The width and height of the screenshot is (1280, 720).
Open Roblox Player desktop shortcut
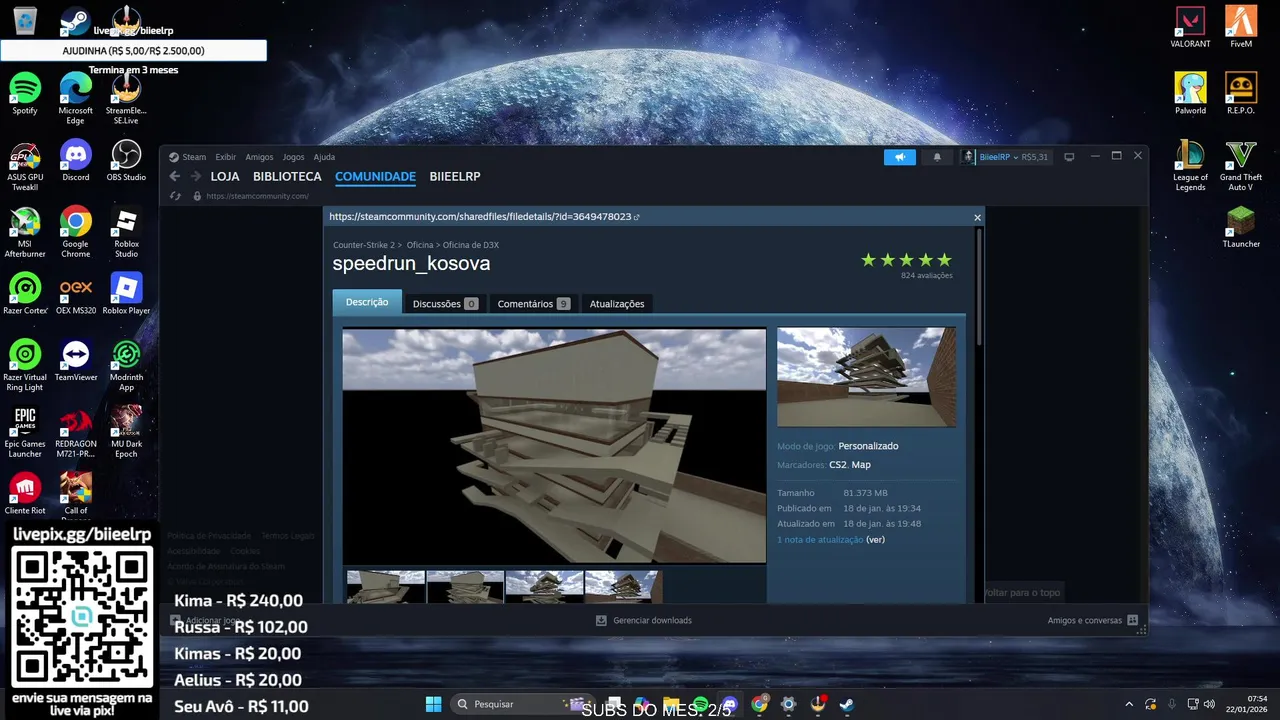[x=126, y=294]
